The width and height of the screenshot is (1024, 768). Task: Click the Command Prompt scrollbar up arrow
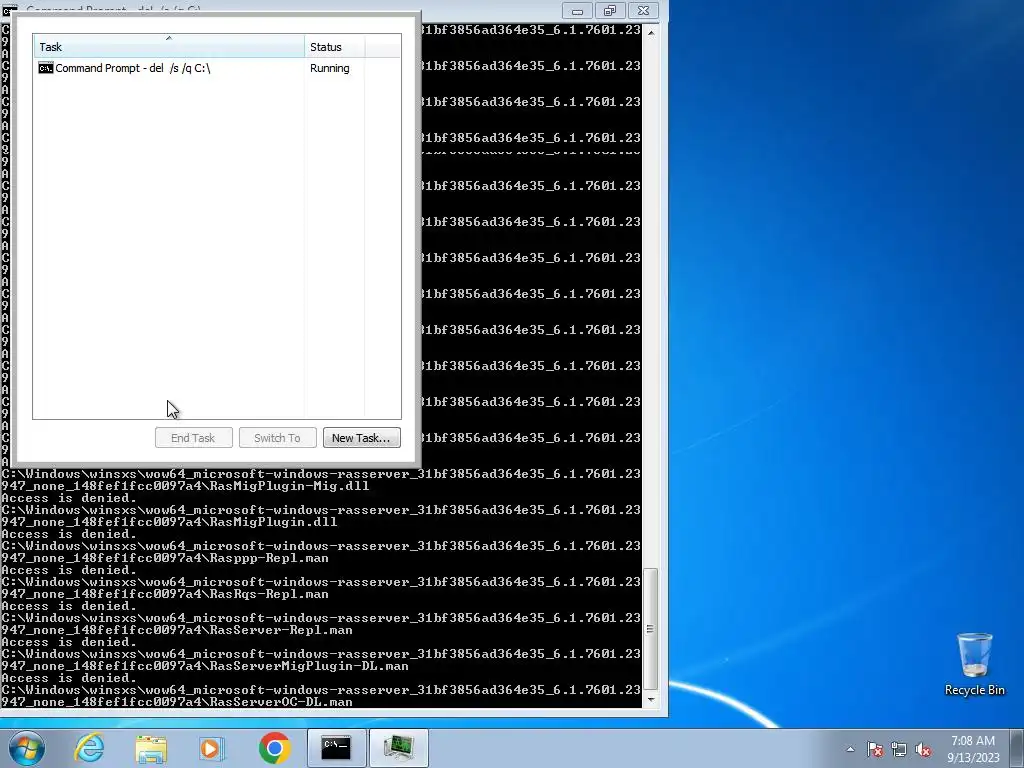[x=651, y=32]
